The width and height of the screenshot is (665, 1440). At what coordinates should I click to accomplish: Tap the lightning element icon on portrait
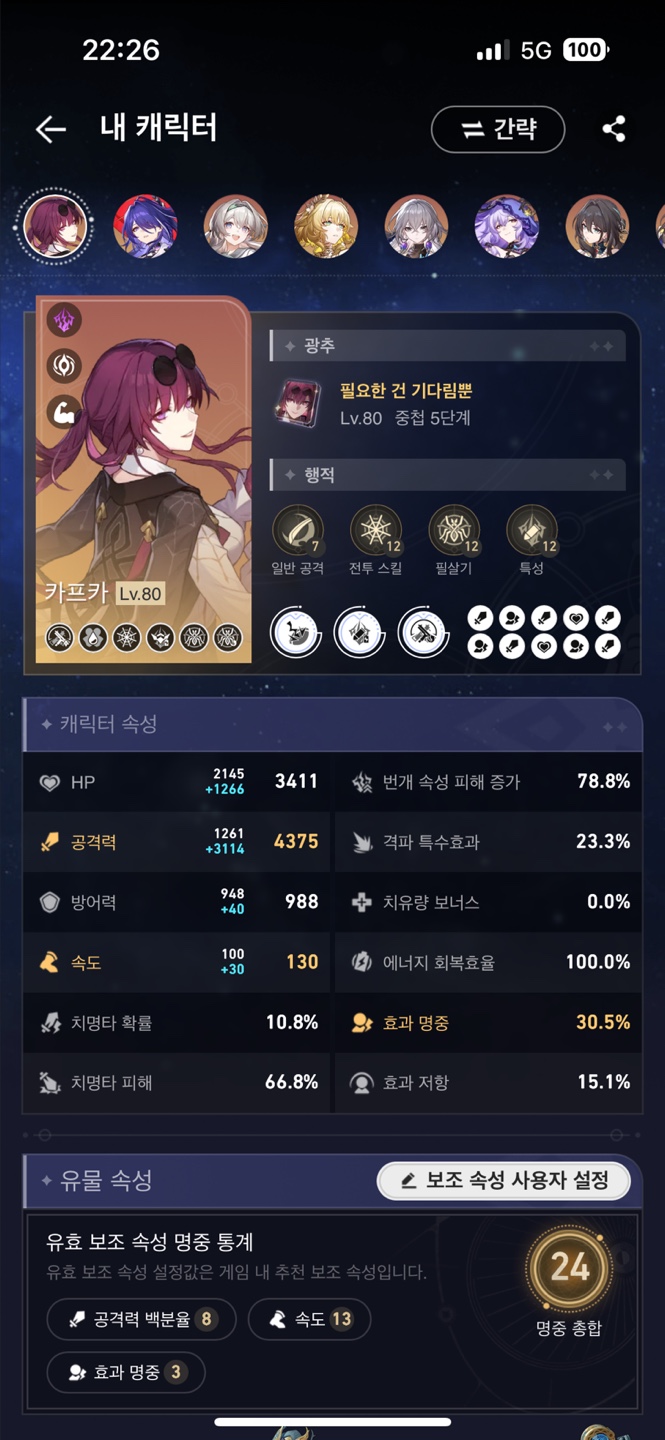tap(64, 321)
